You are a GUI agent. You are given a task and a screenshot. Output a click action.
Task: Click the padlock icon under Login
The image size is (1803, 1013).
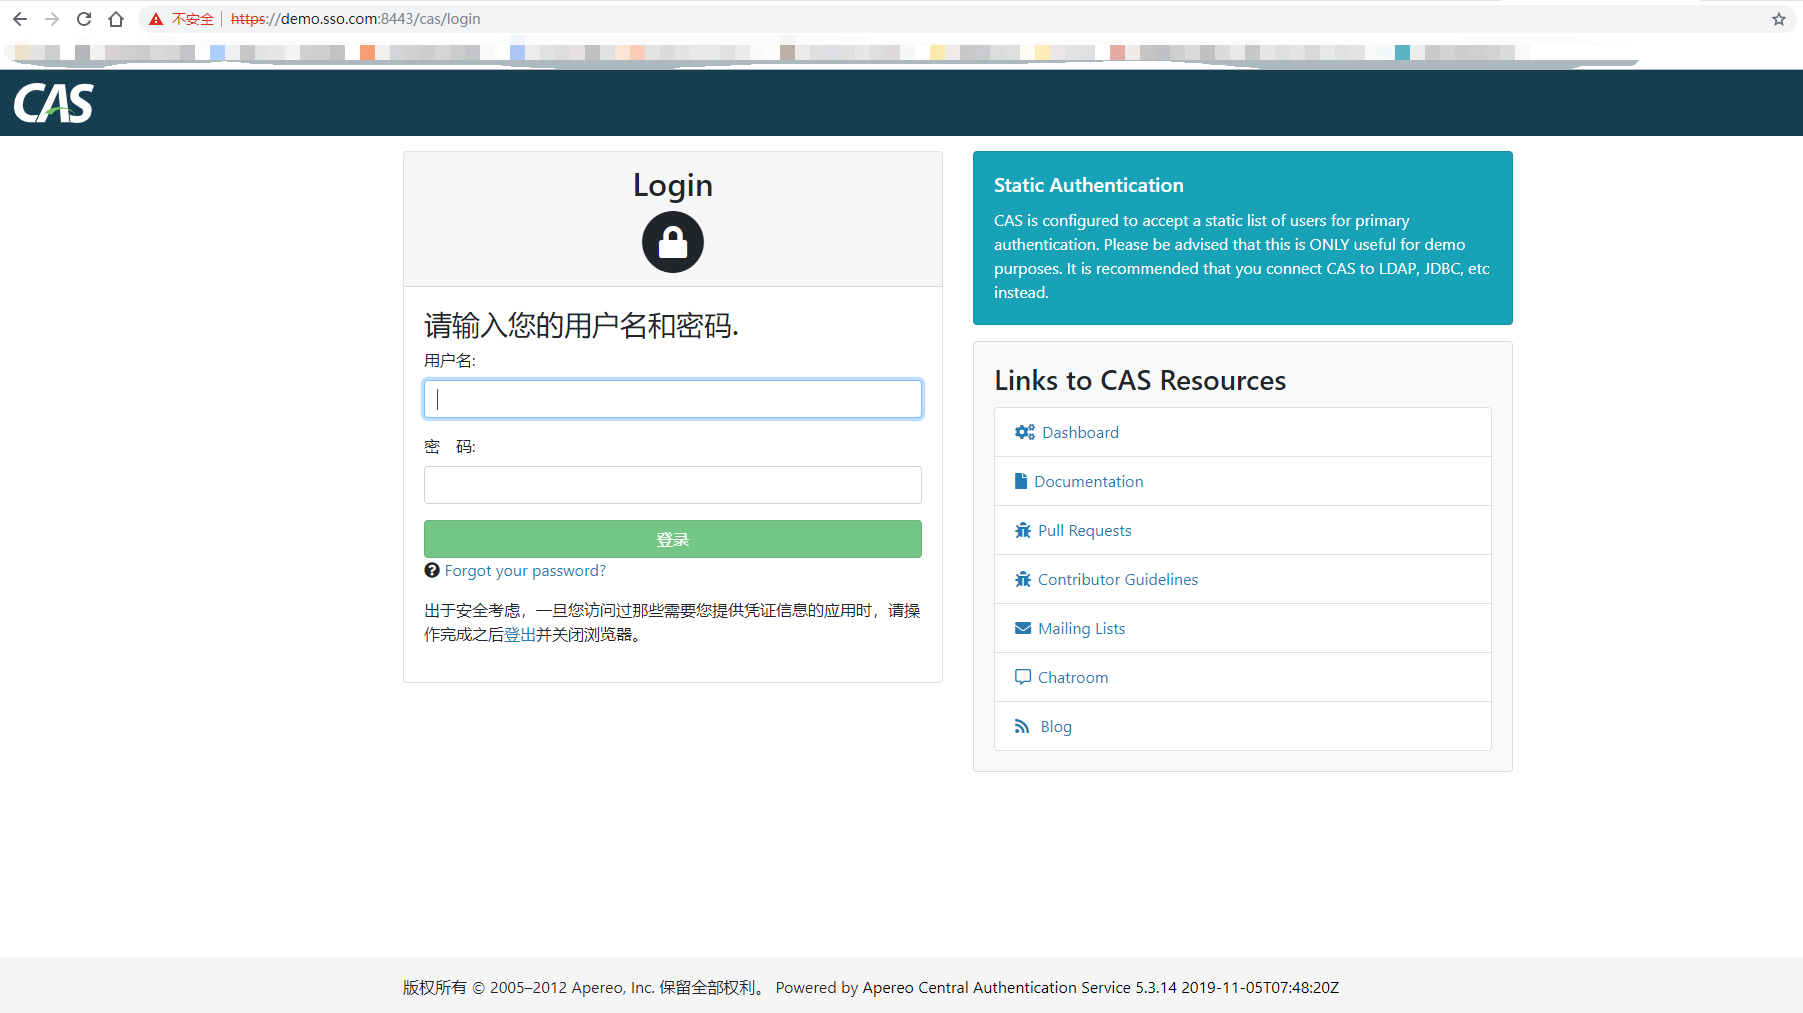pyautogui.click(x=672, y=242)
